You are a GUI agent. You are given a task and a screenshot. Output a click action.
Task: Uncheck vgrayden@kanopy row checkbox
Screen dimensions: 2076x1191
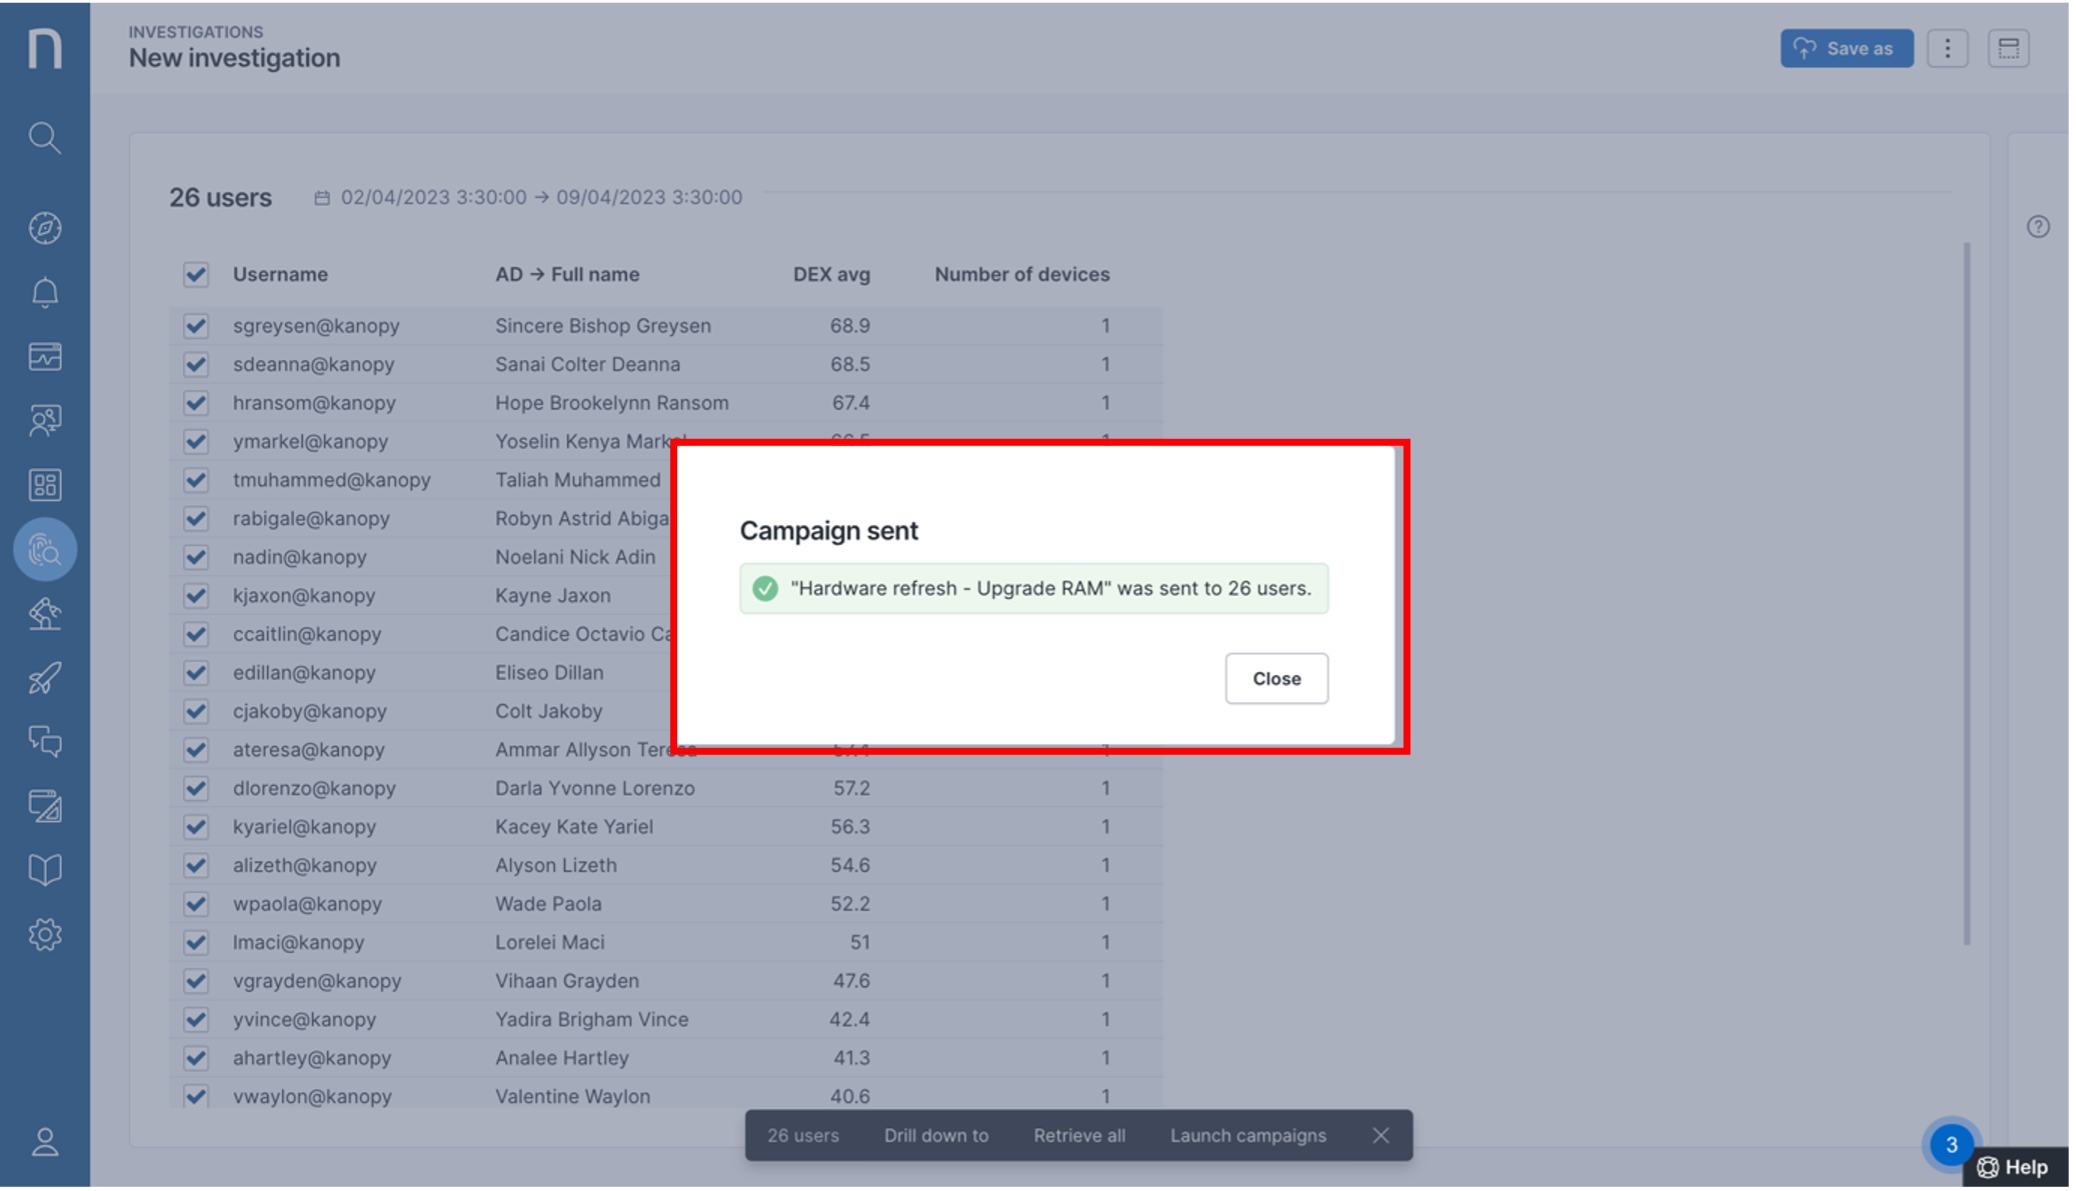(196, 981)
